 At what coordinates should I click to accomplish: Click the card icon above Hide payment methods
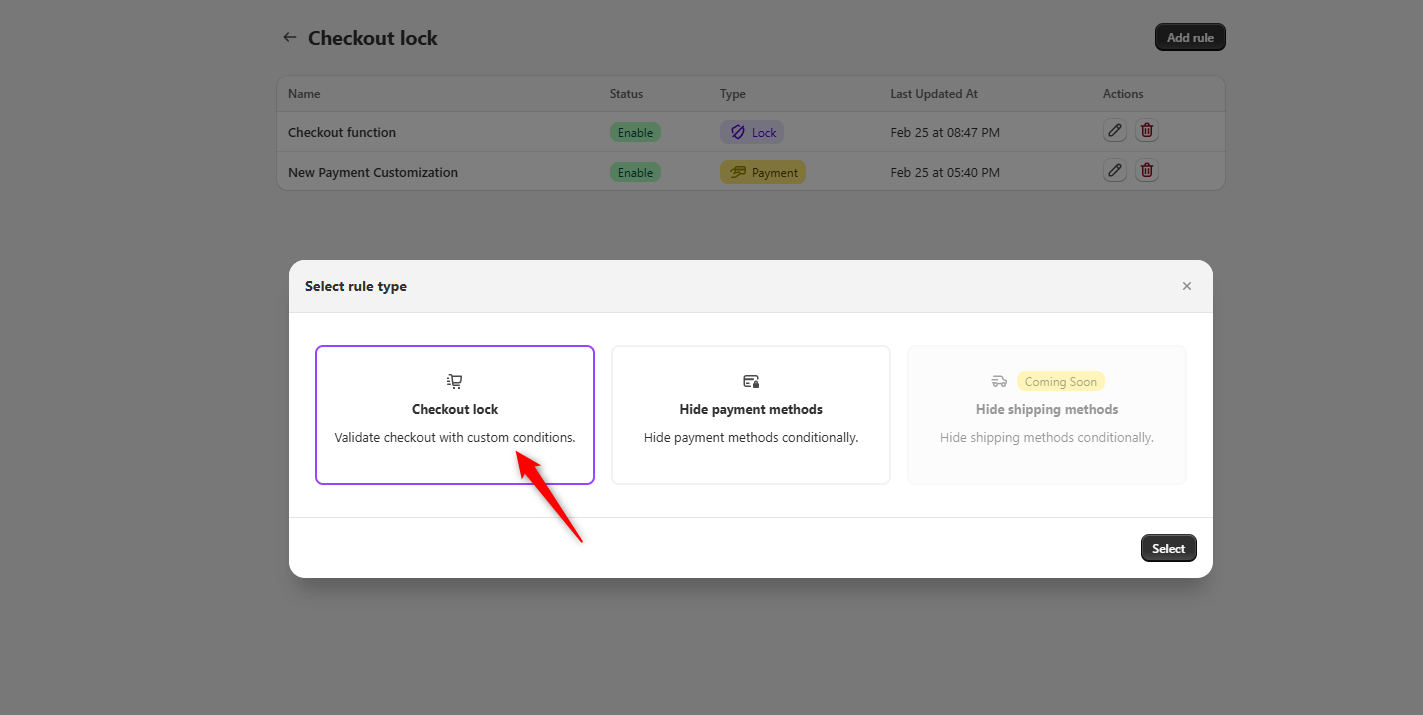750,381
